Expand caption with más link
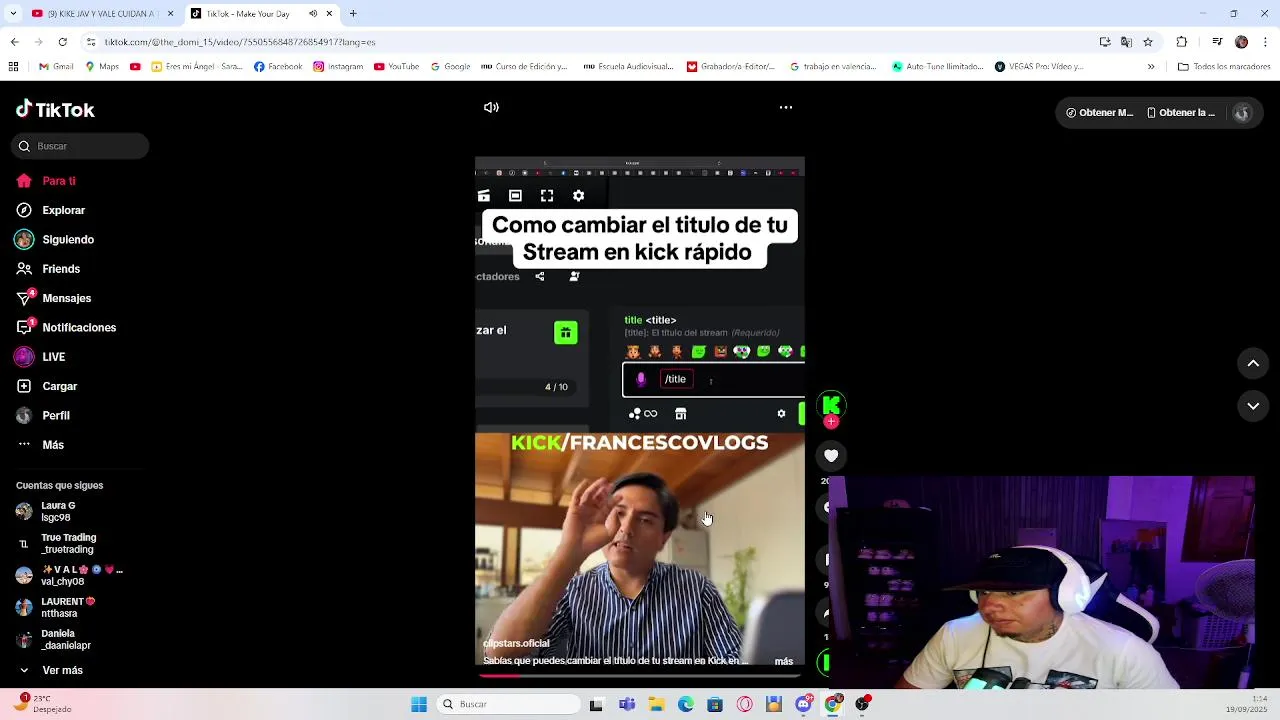Image resolution: width=1280 pixels, height=720 pixels. (x=784, y=661)
